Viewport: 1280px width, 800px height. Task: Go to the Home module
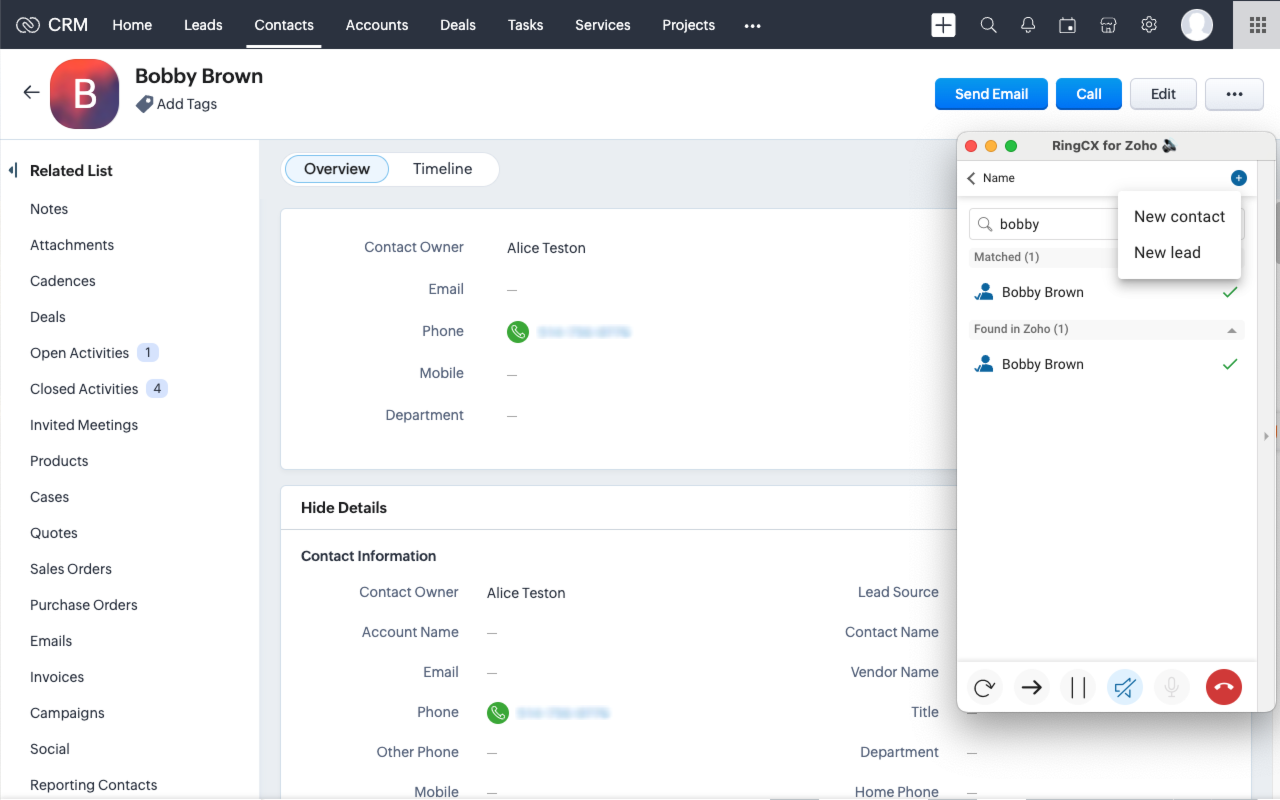pos(132,25)
